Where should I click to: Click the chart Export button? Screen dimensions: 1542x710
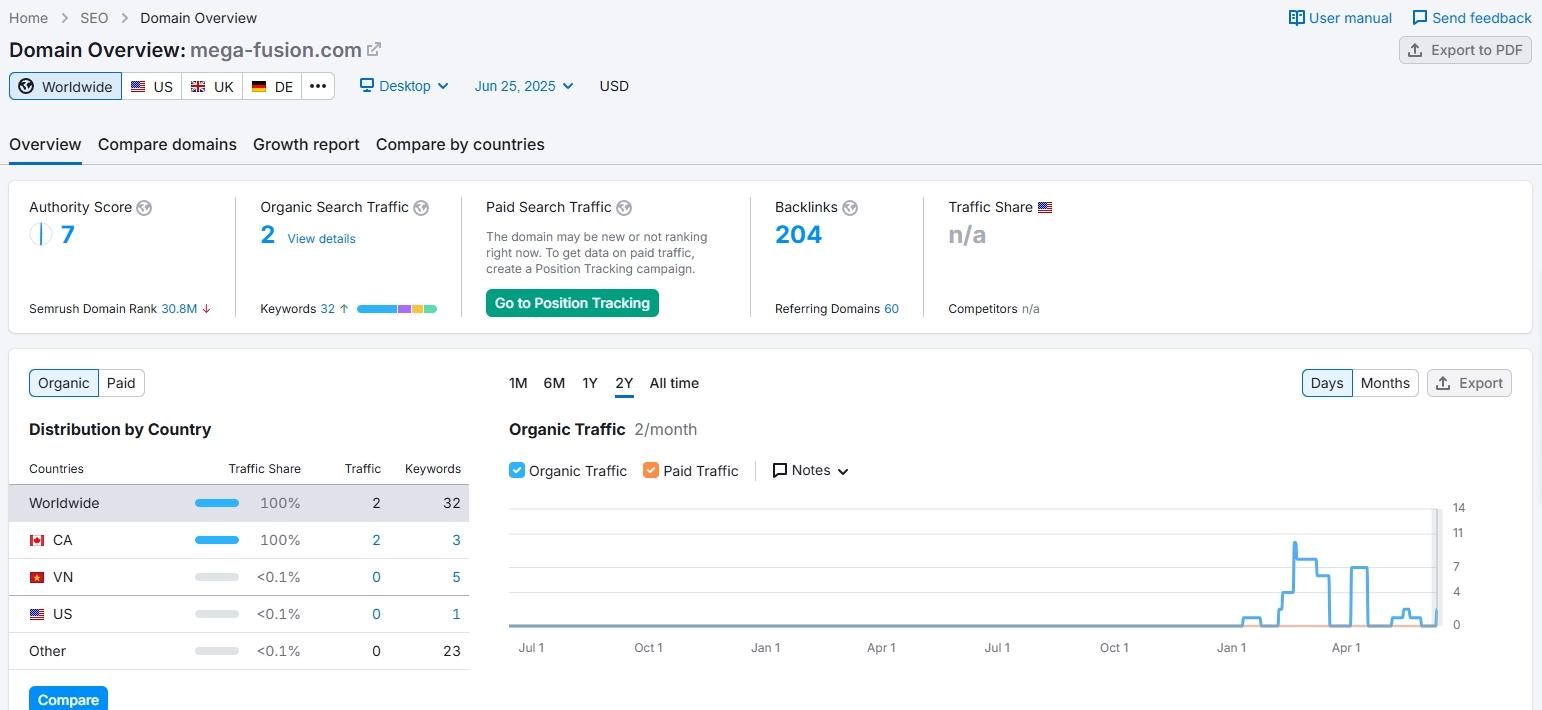point(1469,383)
